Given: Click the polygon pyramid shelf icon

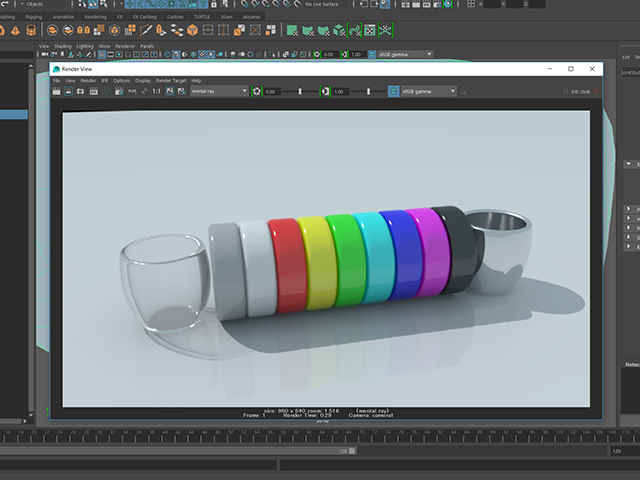Looking at the screenshot, I should pos(15,31).
